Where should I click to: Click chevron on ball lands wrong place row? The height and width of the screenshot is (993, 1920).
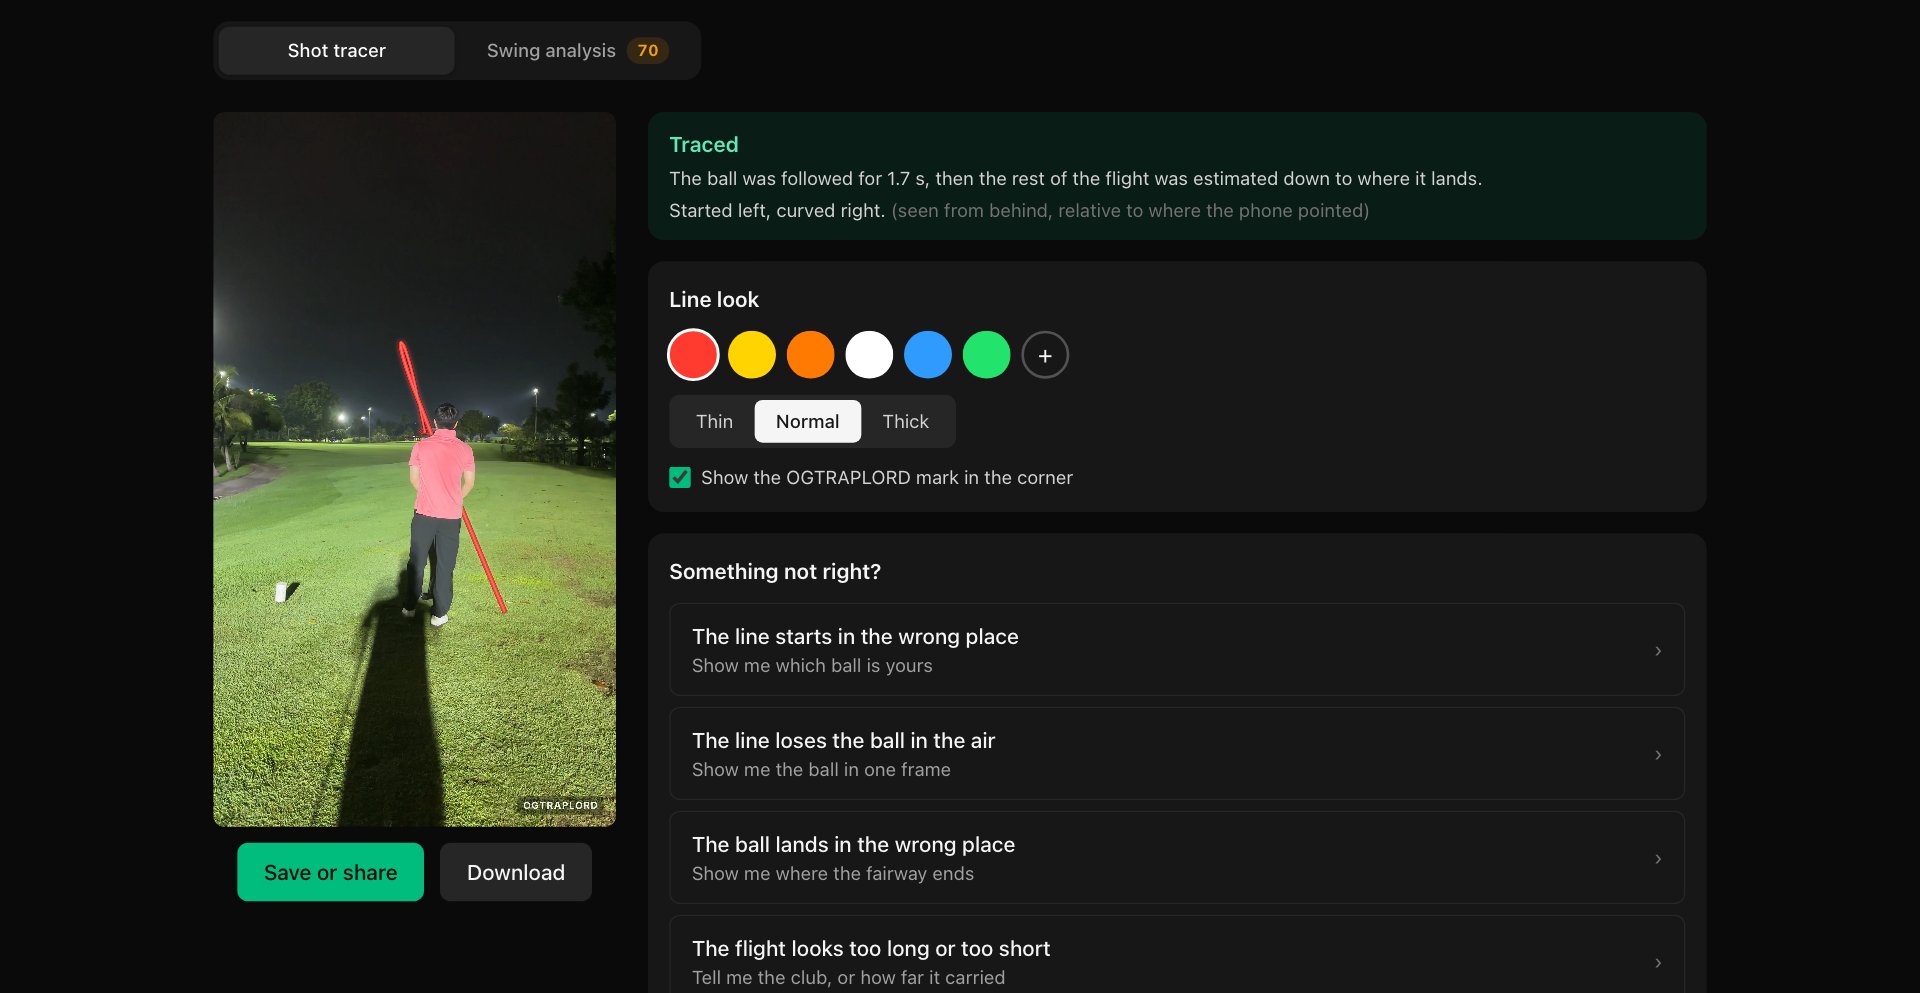pos(1658,859)
